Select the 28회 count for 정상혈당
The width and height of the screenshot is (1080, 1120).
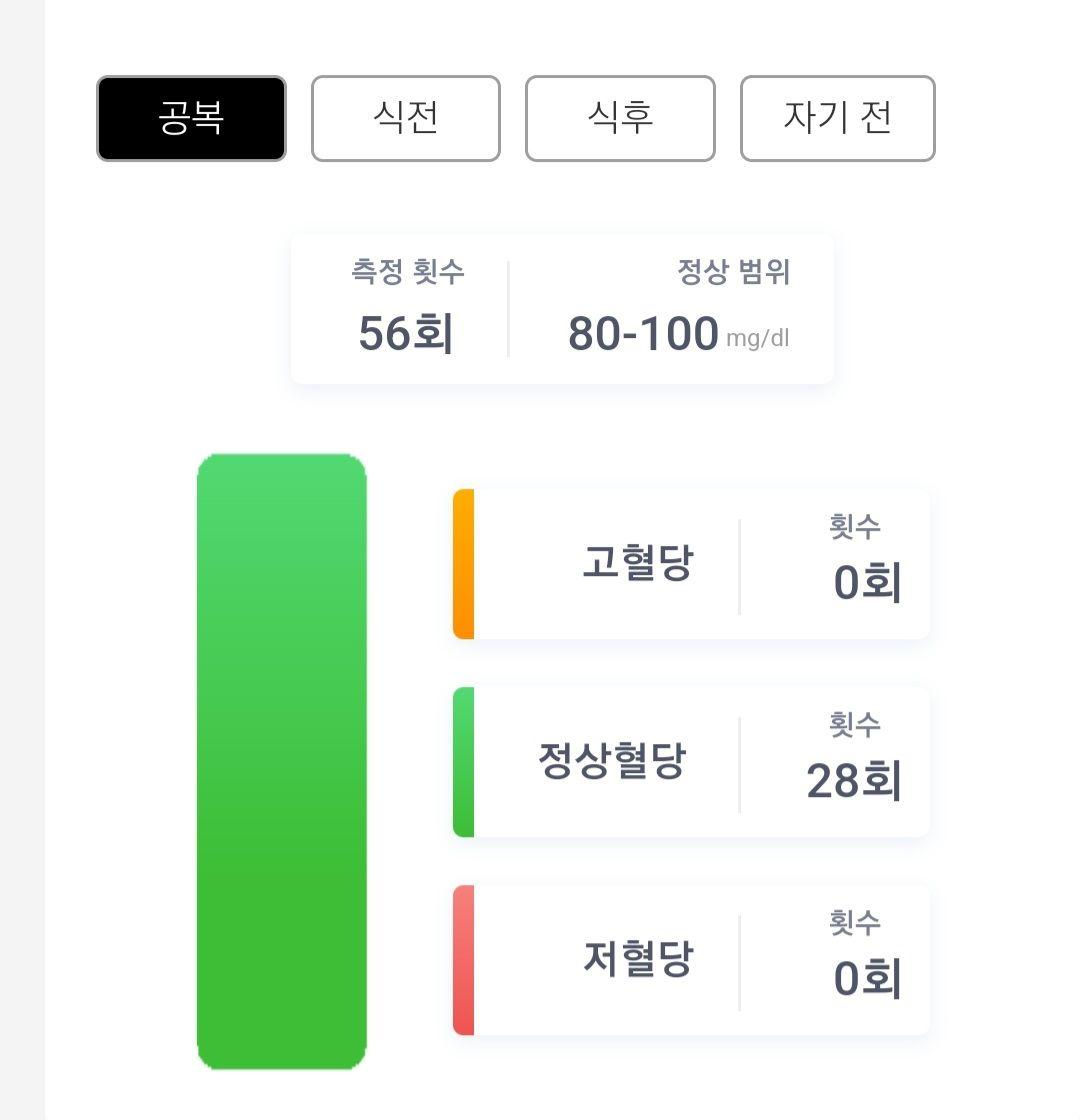854,780
